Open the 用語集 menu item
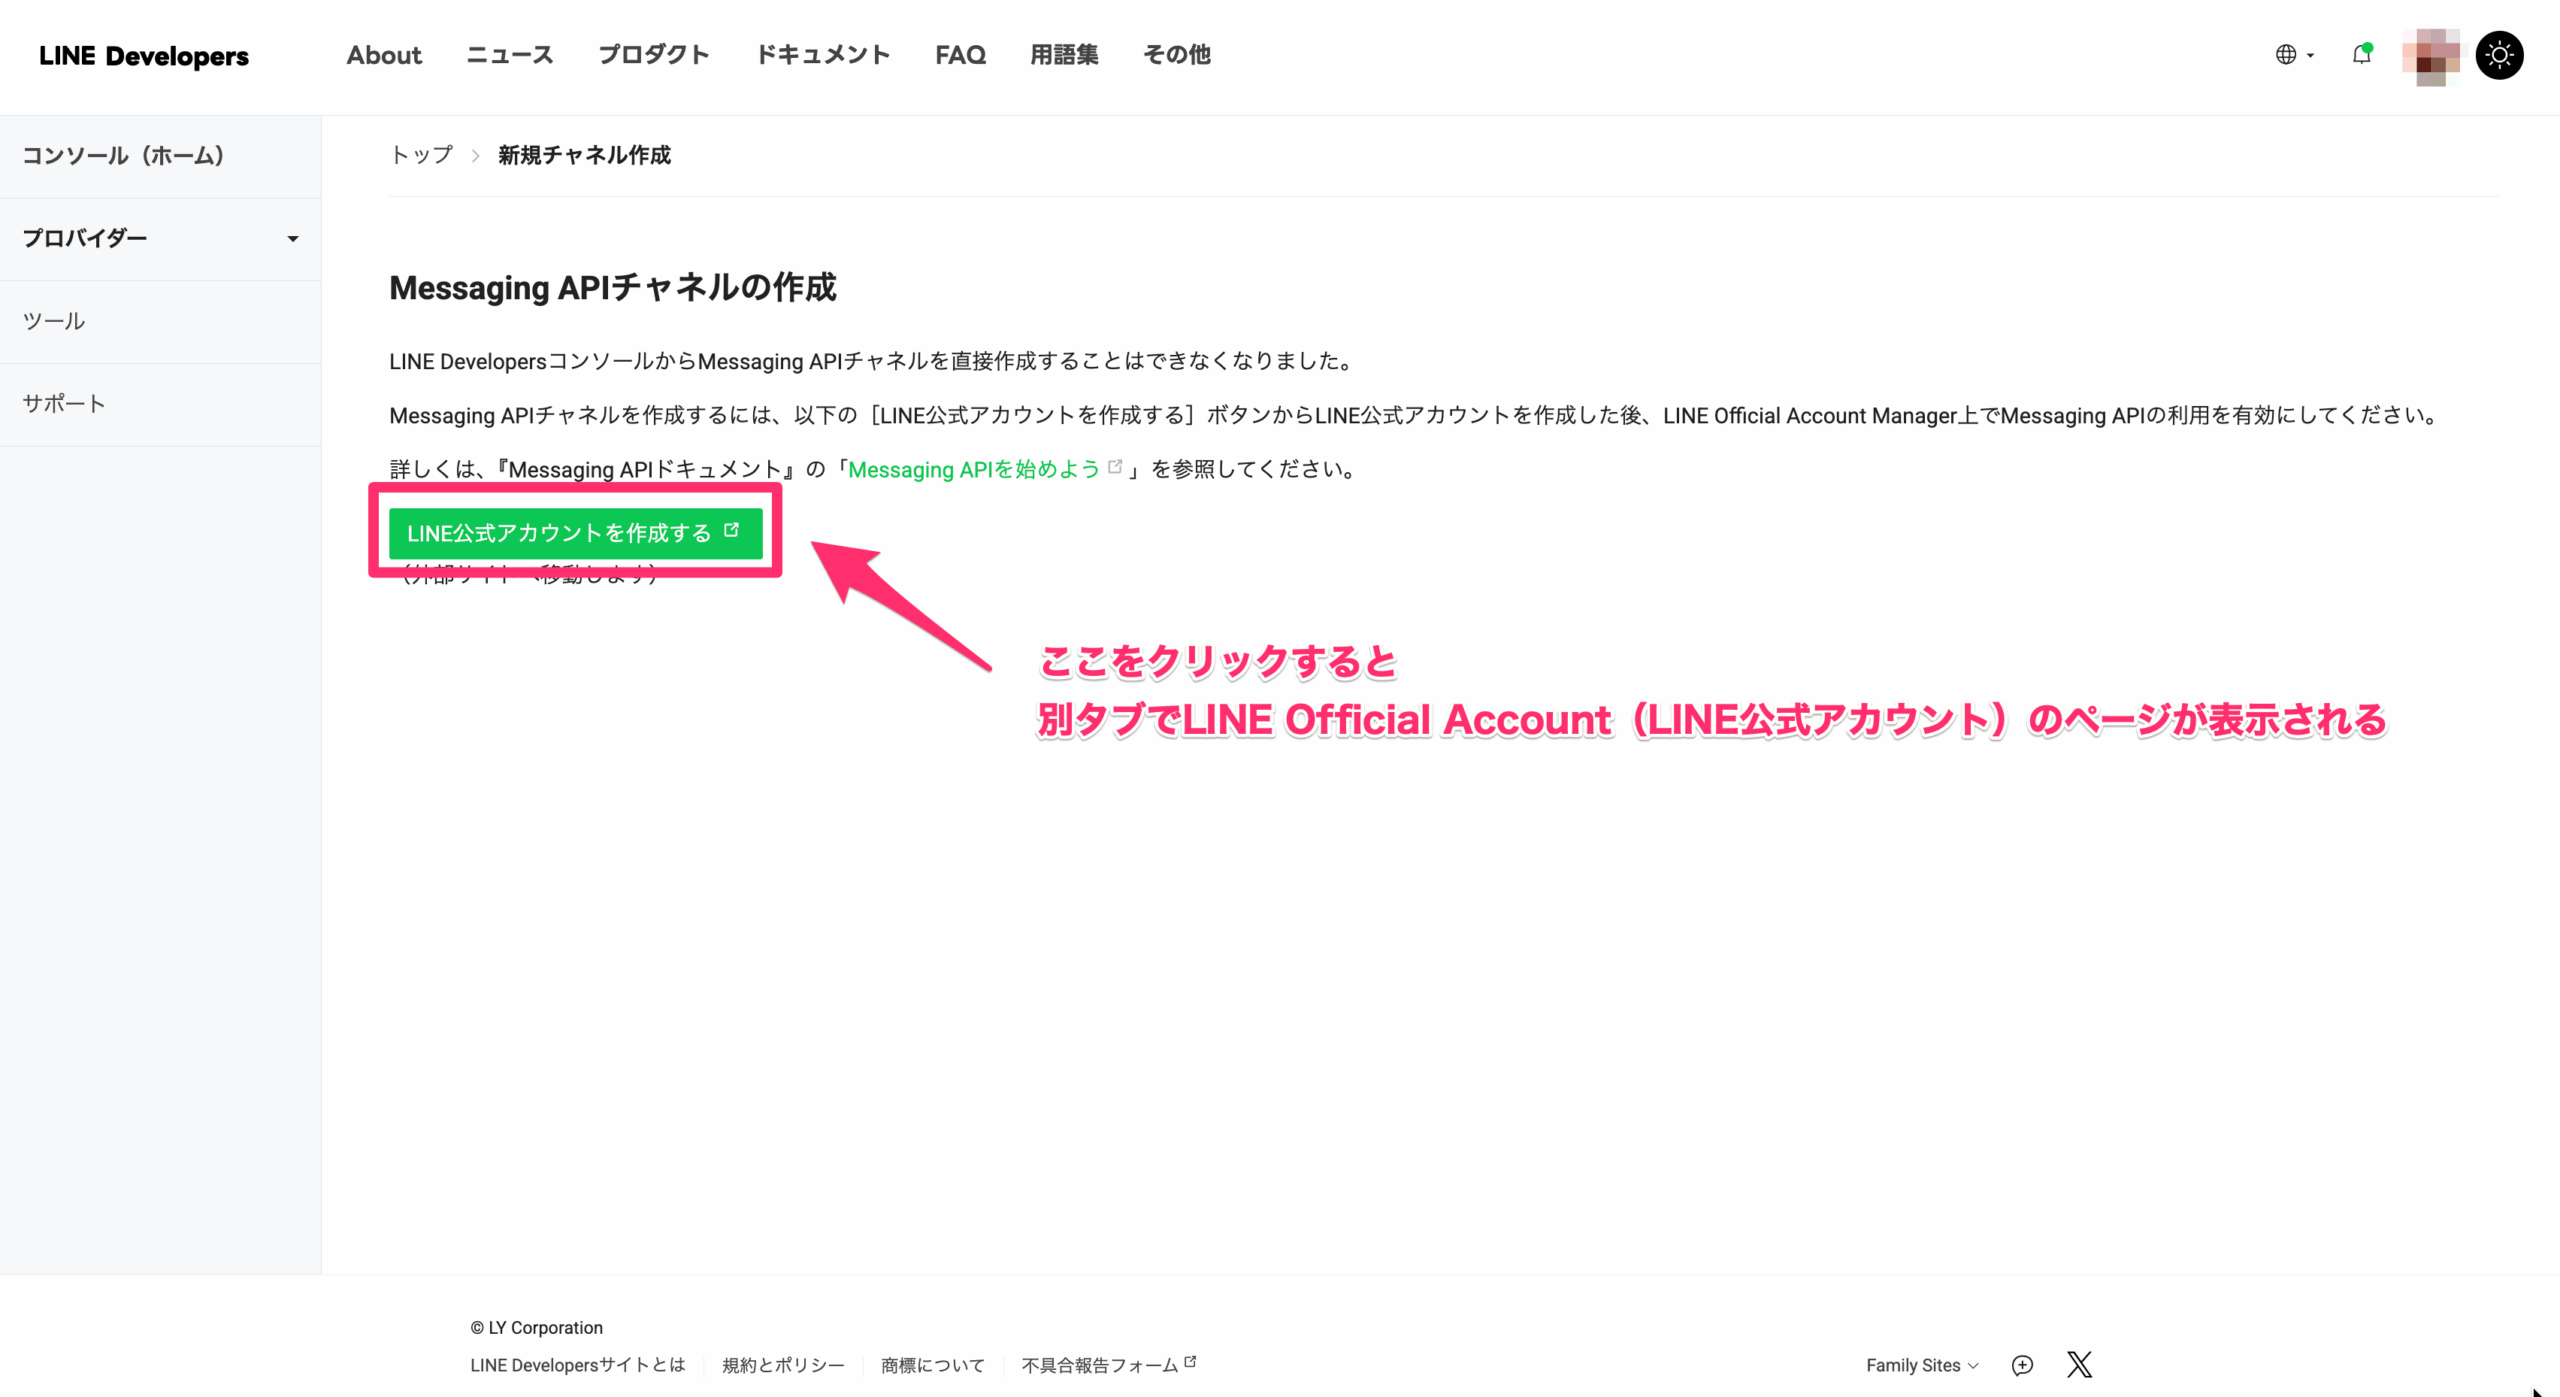2560x1397 pixels. 1064,55
